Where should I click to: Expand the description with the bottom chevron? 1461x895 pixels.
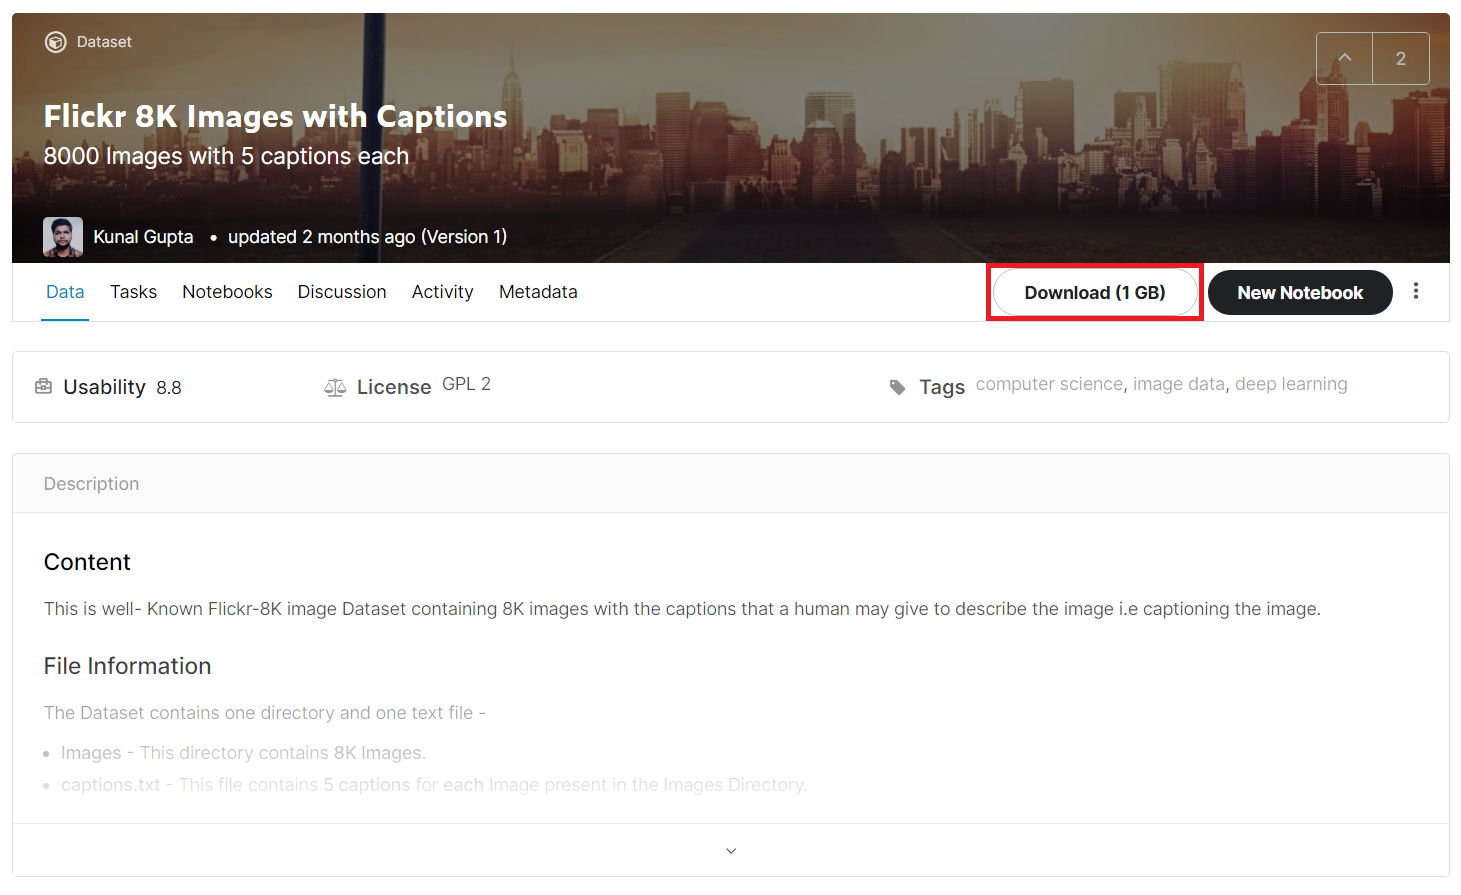point(731,850)
